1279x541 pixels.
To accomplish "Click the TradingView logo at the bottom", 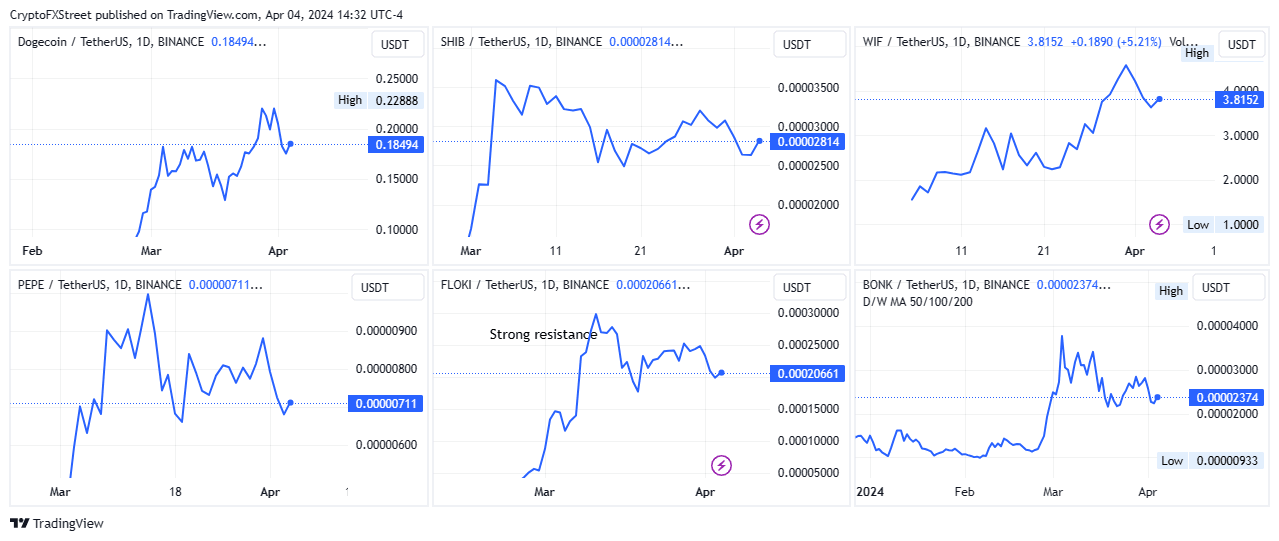I will click(x=57, y=523).
